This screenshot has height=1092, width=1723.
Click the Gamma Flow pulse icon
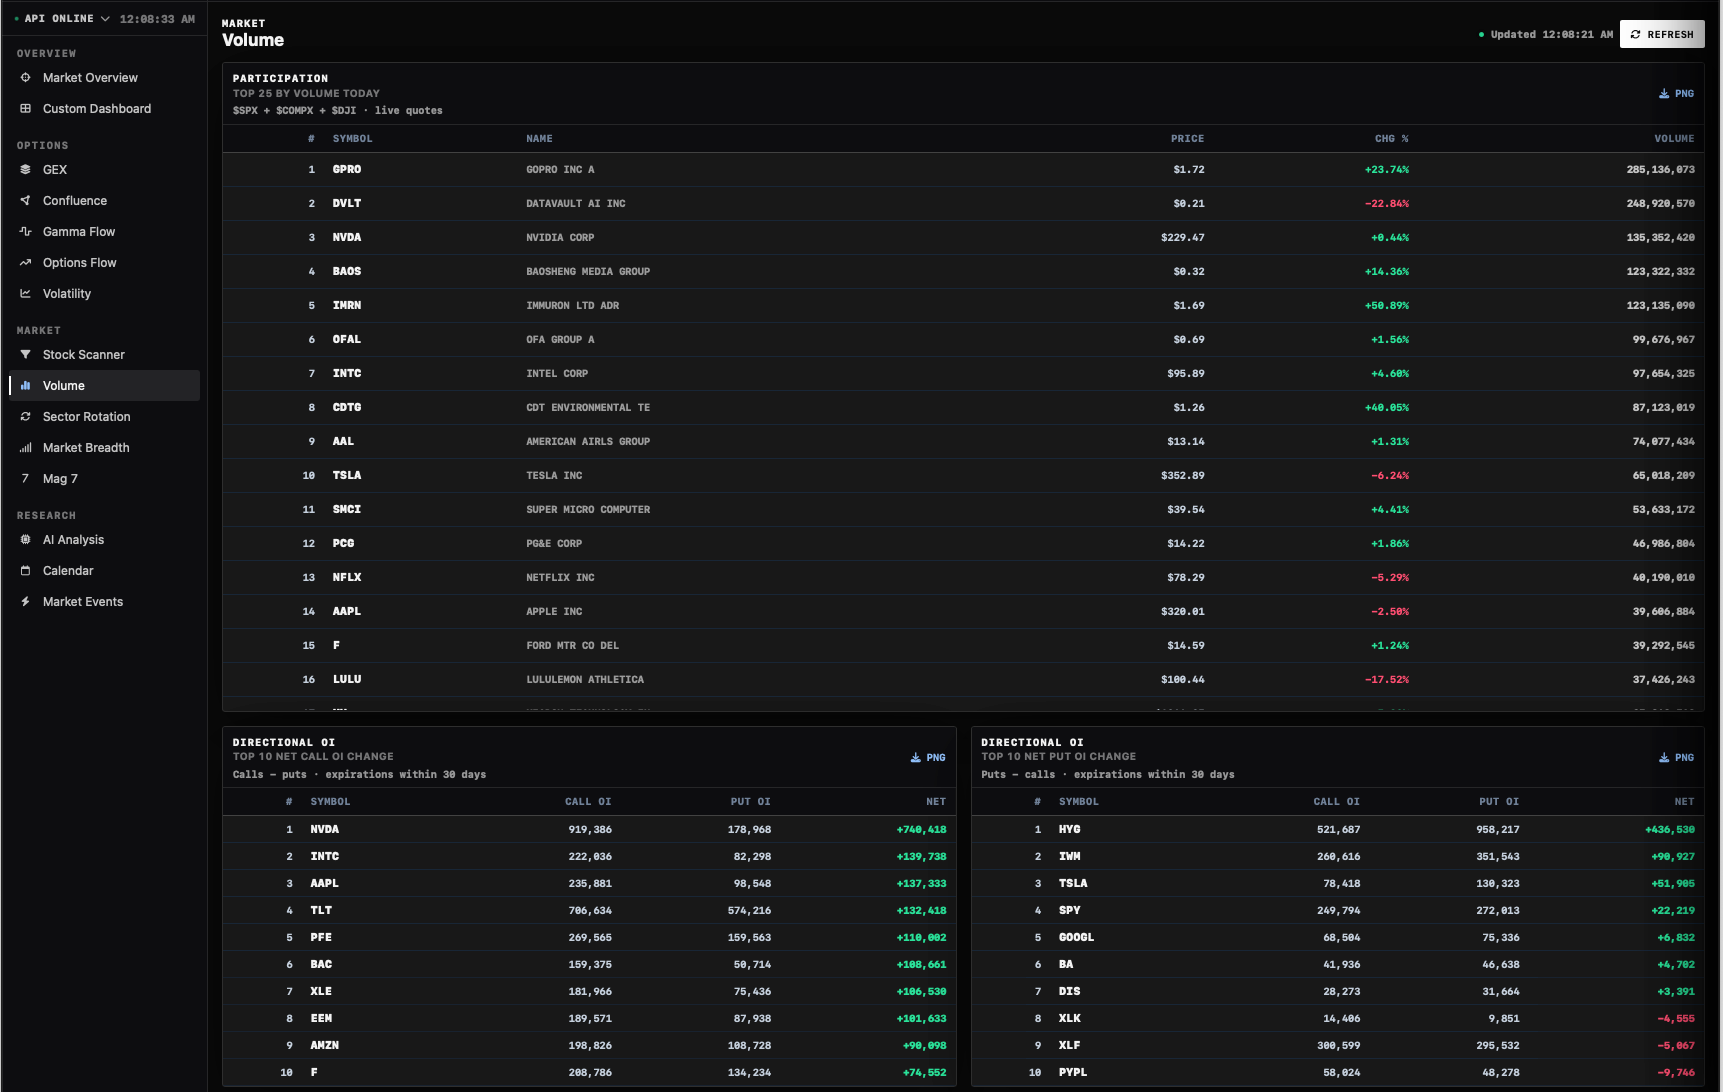point(26,231)
